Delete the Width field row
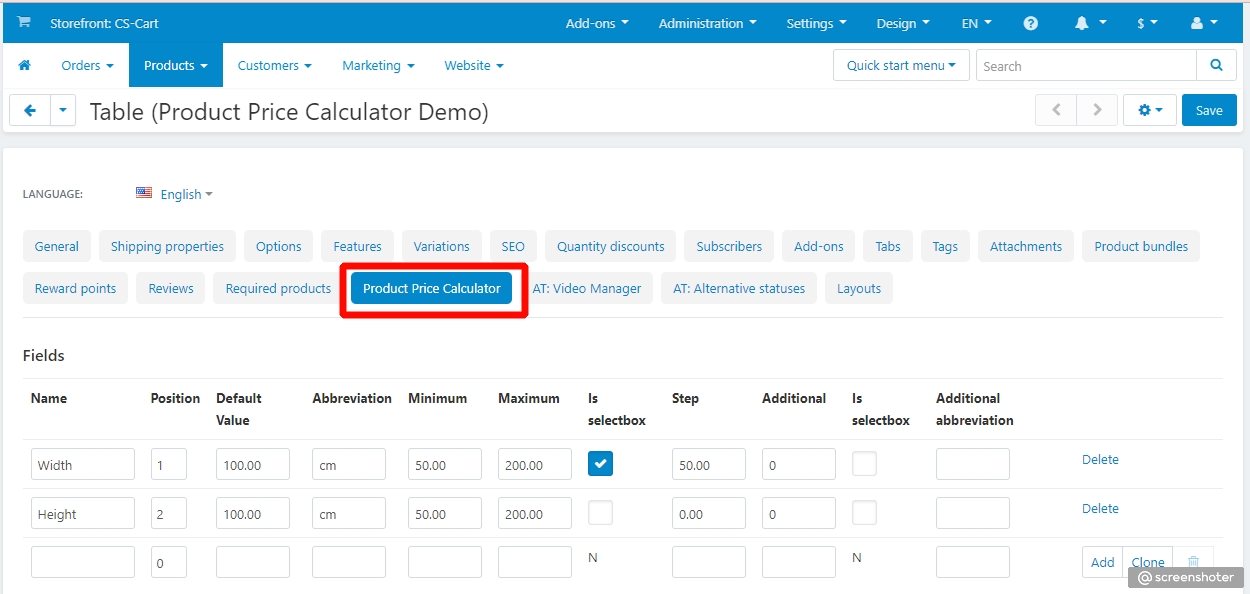Screen dimensions: 1250x594 click(1100, 460)
